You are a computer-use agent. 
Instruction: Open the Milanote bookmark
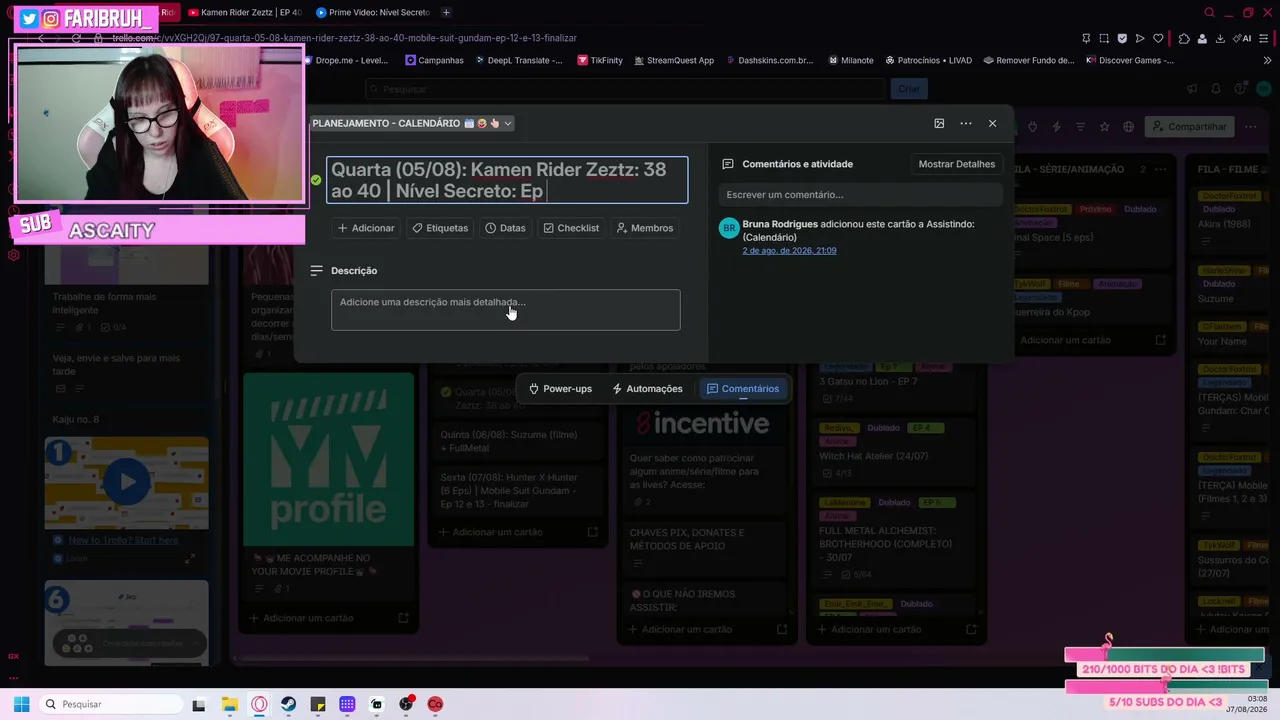(x=851, y=60)
